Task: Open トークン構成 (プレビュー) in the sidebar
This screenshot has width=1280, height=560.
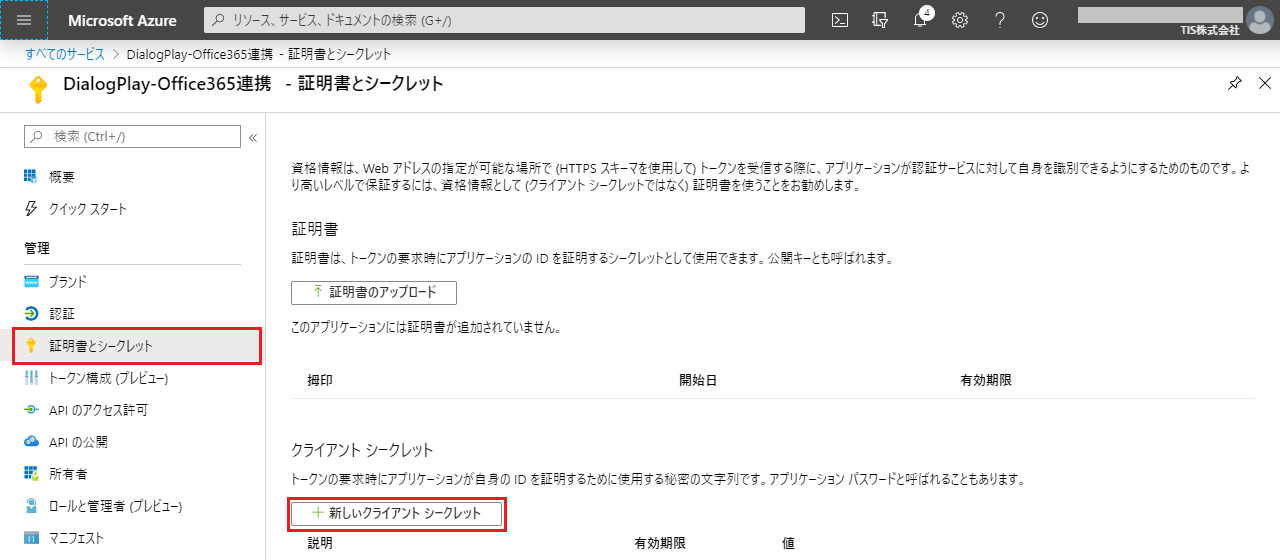Action: 108,378
